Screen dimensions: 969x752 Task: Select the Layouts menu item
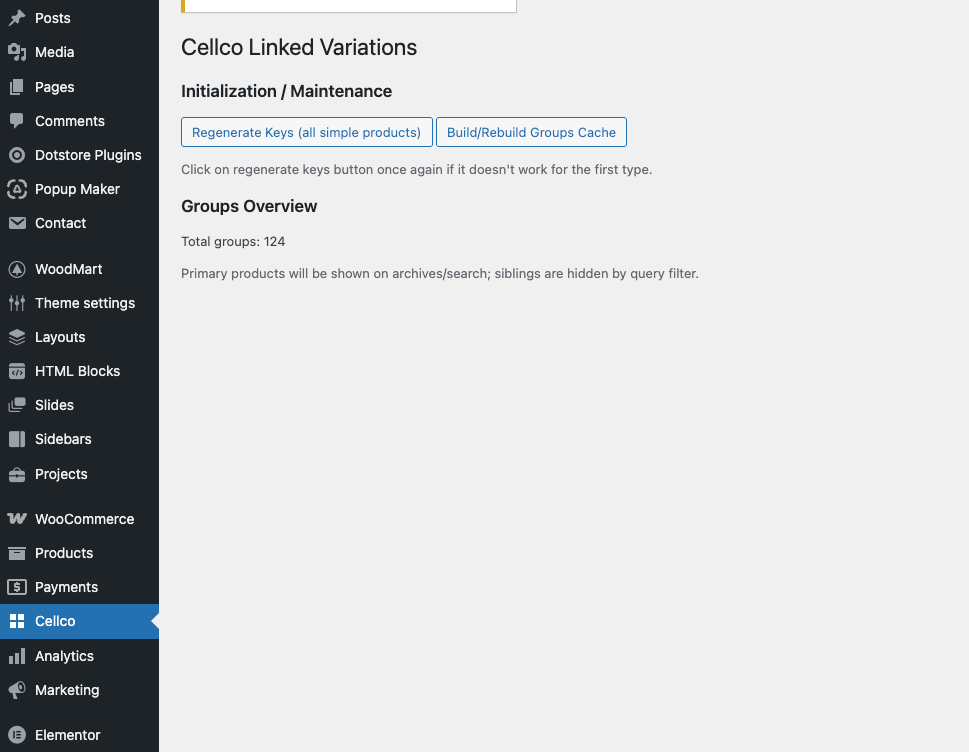[80, 337]
